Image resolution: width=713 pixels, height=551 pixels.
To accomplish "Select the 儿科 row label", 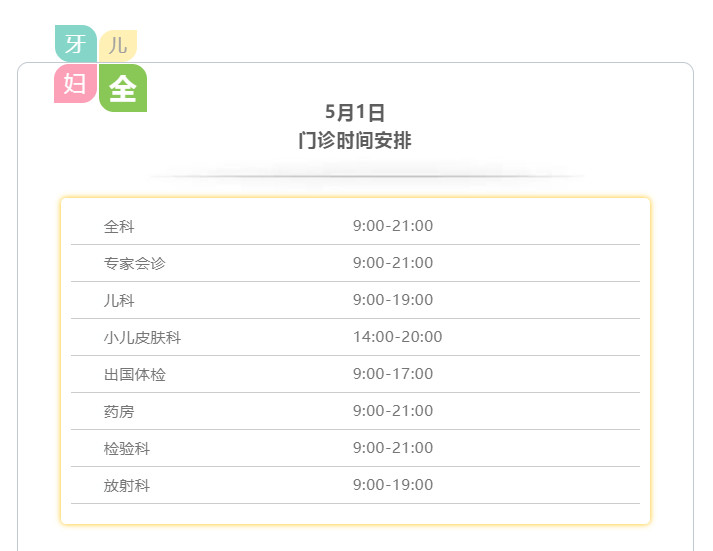I will [x=119, y=301].
